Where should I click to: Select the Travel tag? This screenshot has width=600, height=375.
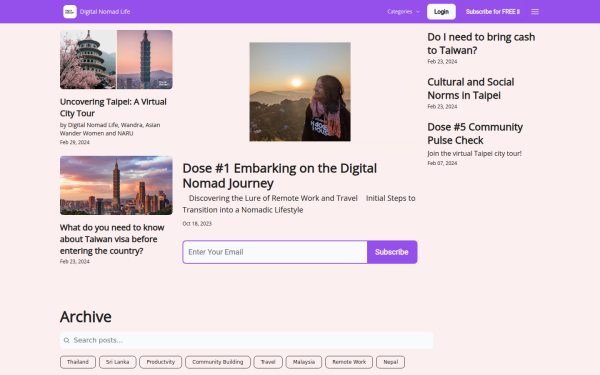click(x=268, y=362)
